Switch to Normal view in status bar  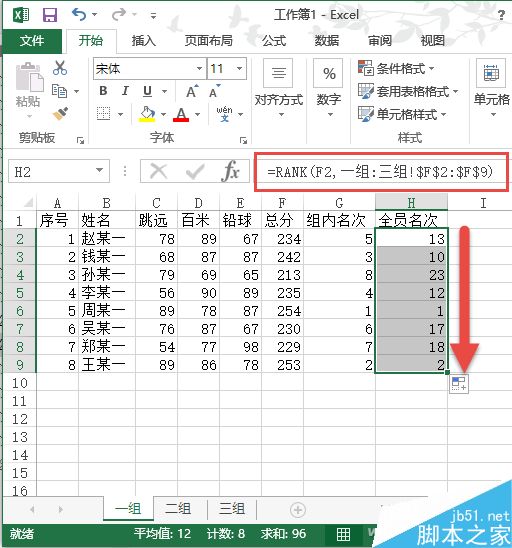[x=343, y=534]
